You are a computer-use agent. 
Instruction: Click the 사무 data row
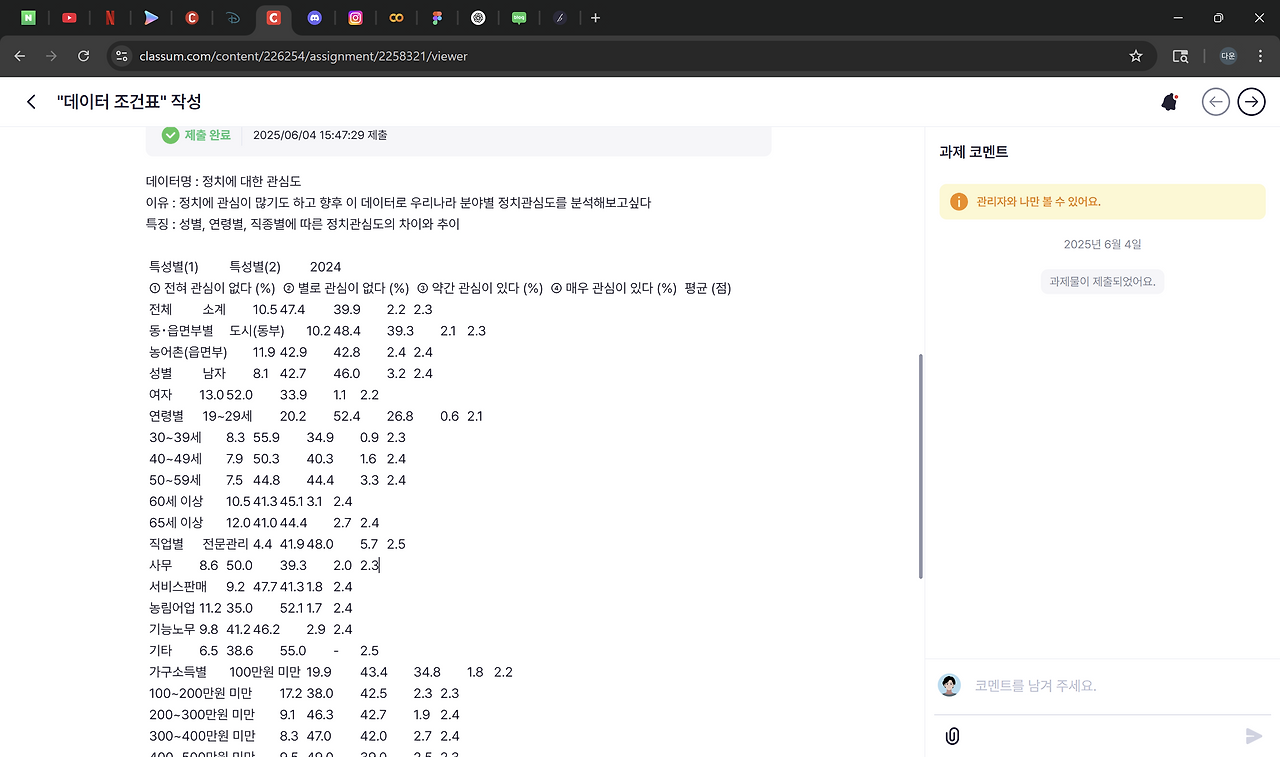[264, 565]
